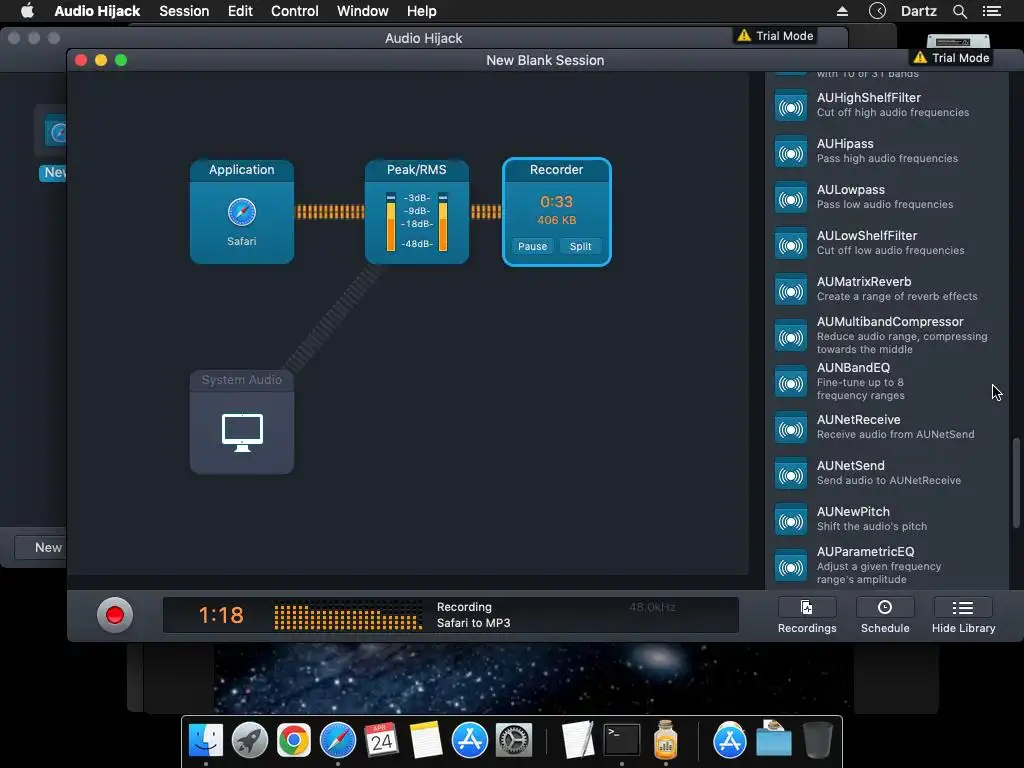Select the AUMatrixReverb effect icon
This screenshot has width=1024, height=768.
[791, 291]
